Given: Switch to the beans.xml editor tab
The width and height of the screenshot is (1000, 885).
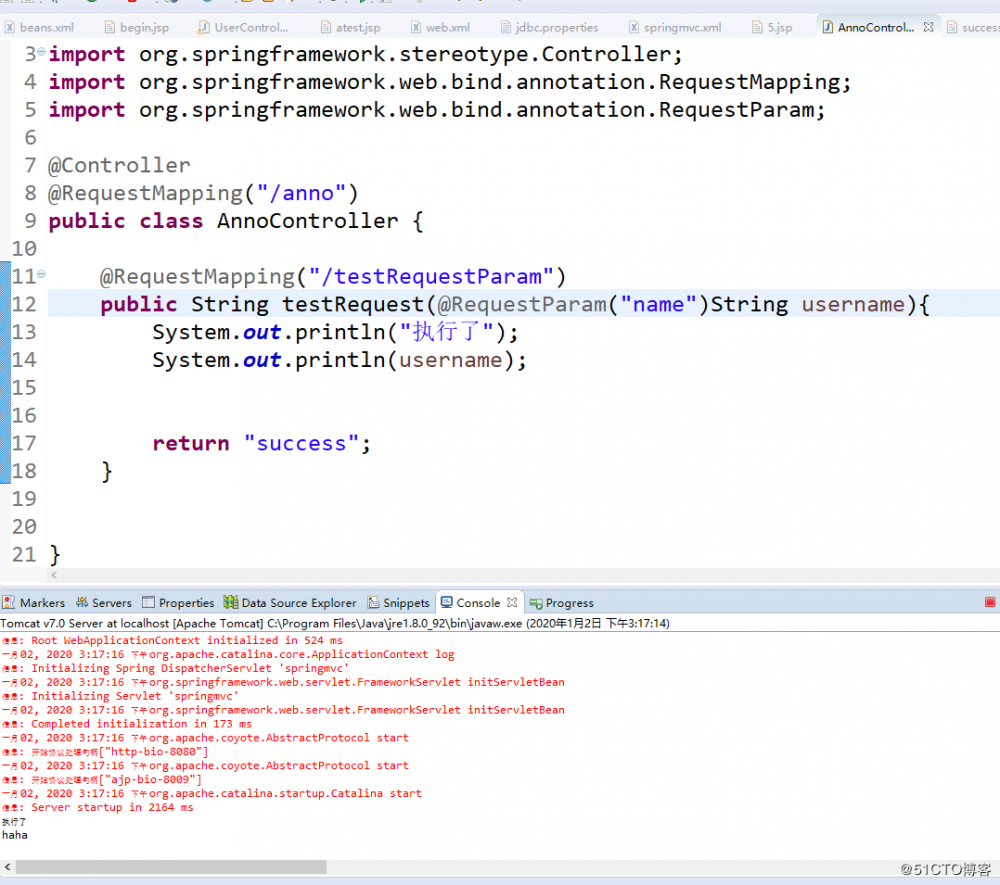Looking at the screenshot, I should (x=39, y=27).
